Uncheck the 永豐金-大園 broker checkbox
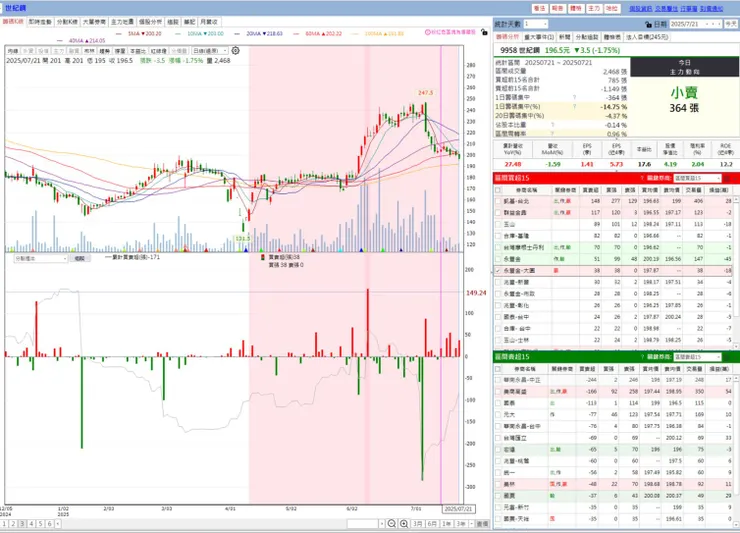 click(x=497, y=271)
